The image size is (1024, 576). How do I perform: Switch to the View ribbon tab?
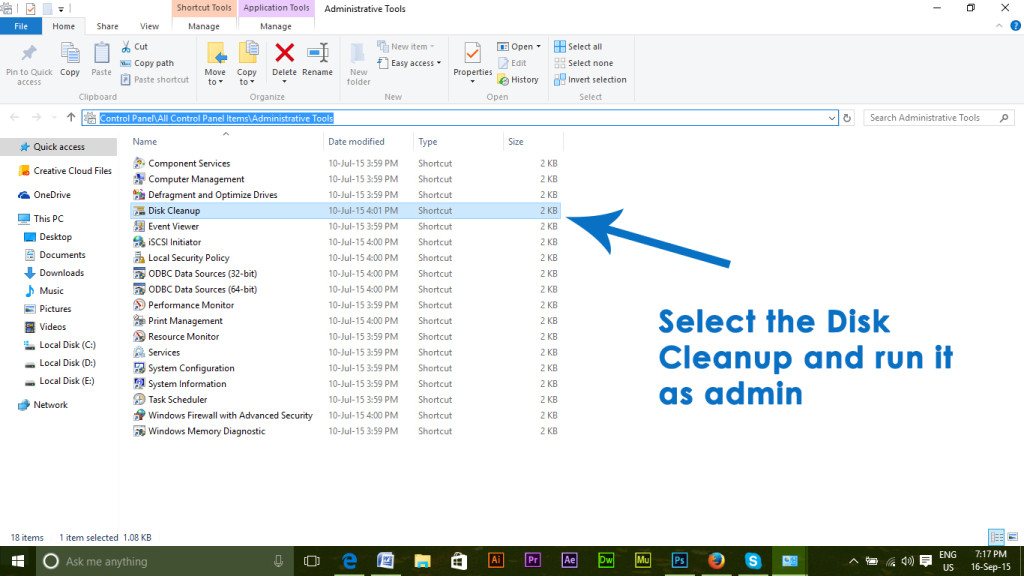[x=150, y=26]
